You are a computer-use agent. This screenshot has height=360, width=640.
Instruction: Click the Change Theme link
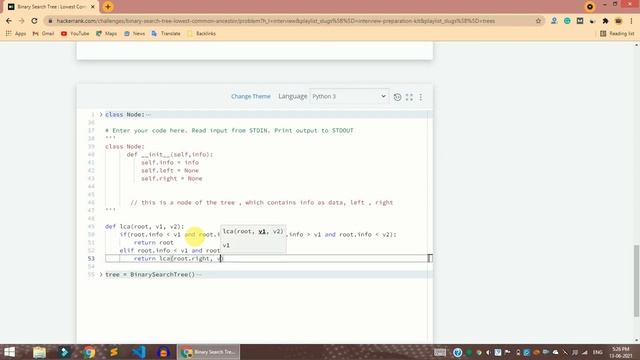pyautogui.click(x=251, y=96)
